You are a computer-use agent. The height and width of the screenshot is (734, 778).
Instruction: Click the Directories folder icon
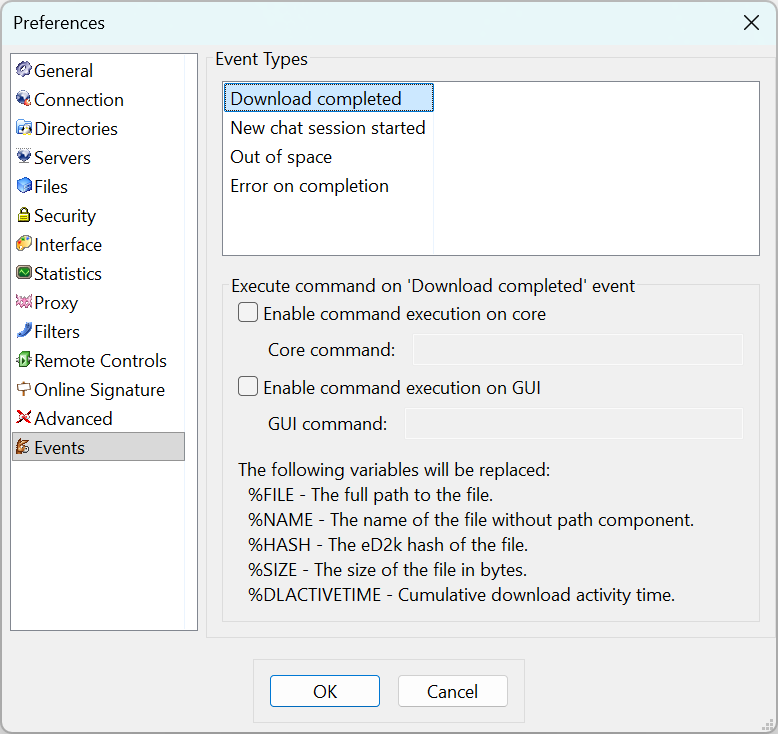[23, 128]
